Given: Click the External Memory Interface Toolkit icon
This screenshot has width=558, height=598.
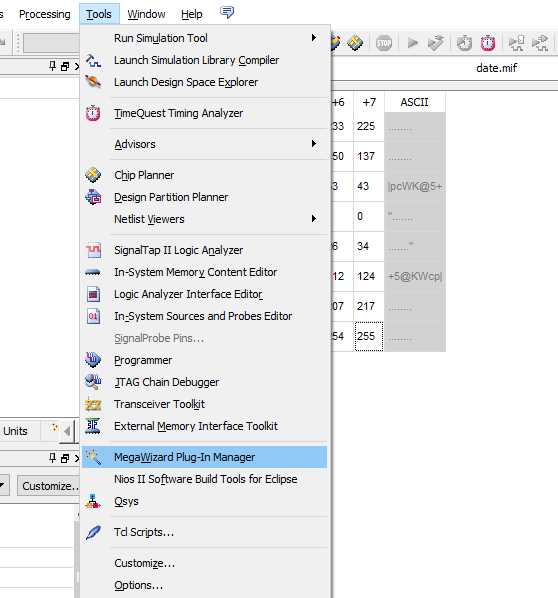Looking at the screenshot, I should [x=93, y=426].
